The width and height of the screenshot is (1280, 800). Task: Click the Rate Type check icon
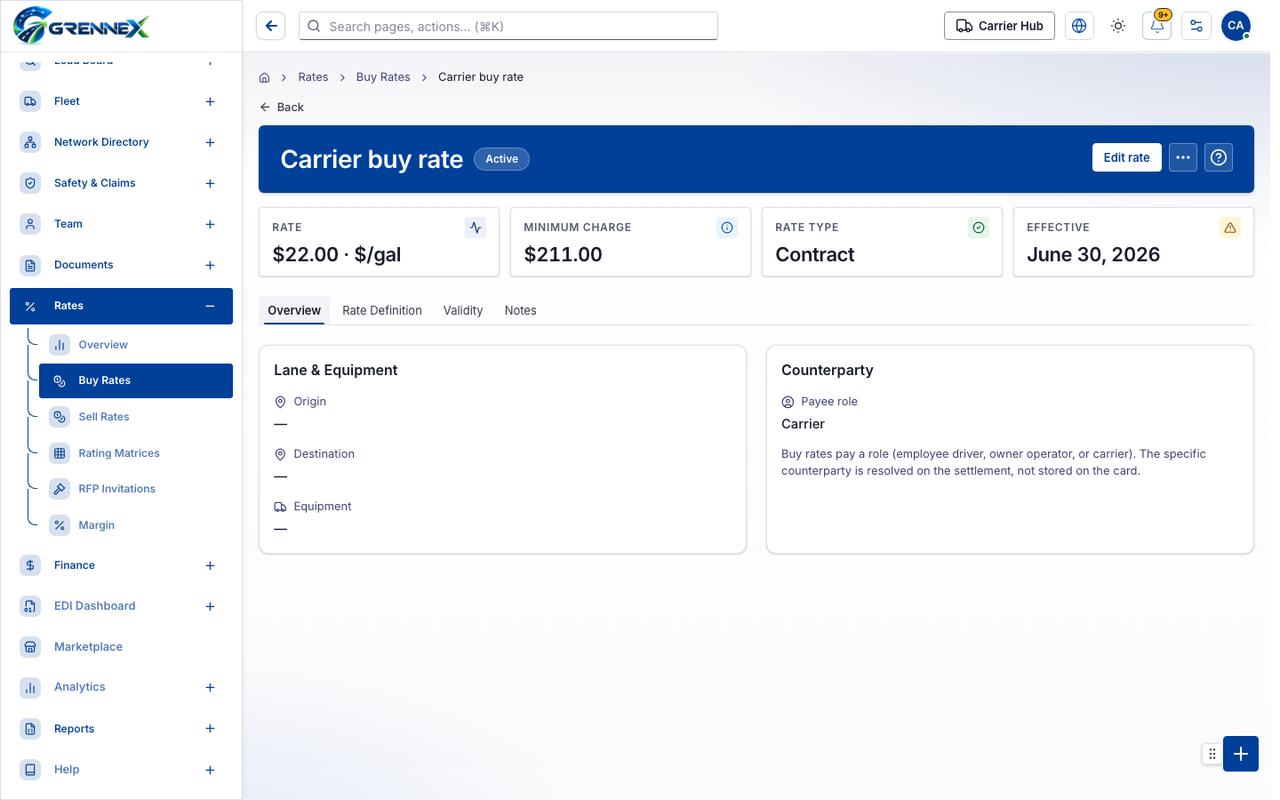[979, 228]
